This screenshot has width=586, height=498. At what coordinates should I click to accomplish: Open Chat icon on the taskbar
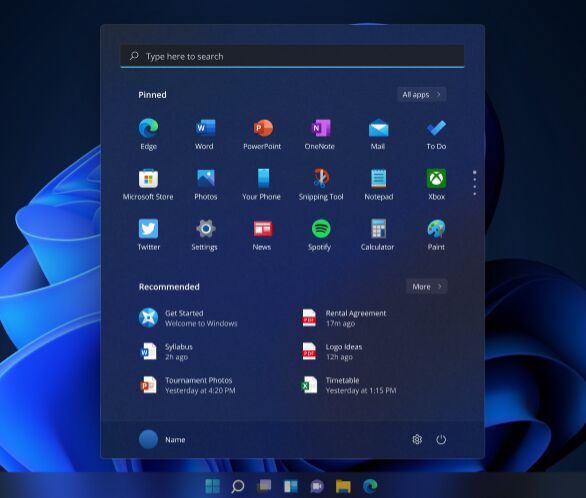[317, 486]
